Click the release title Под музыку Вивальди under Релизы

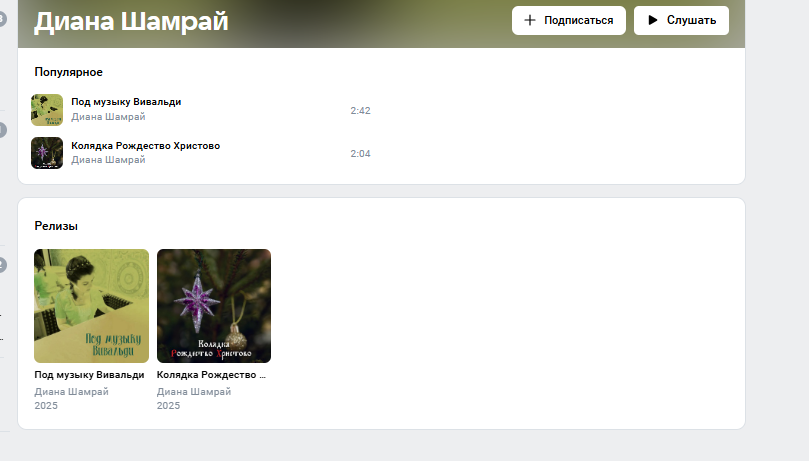(89, 375)
